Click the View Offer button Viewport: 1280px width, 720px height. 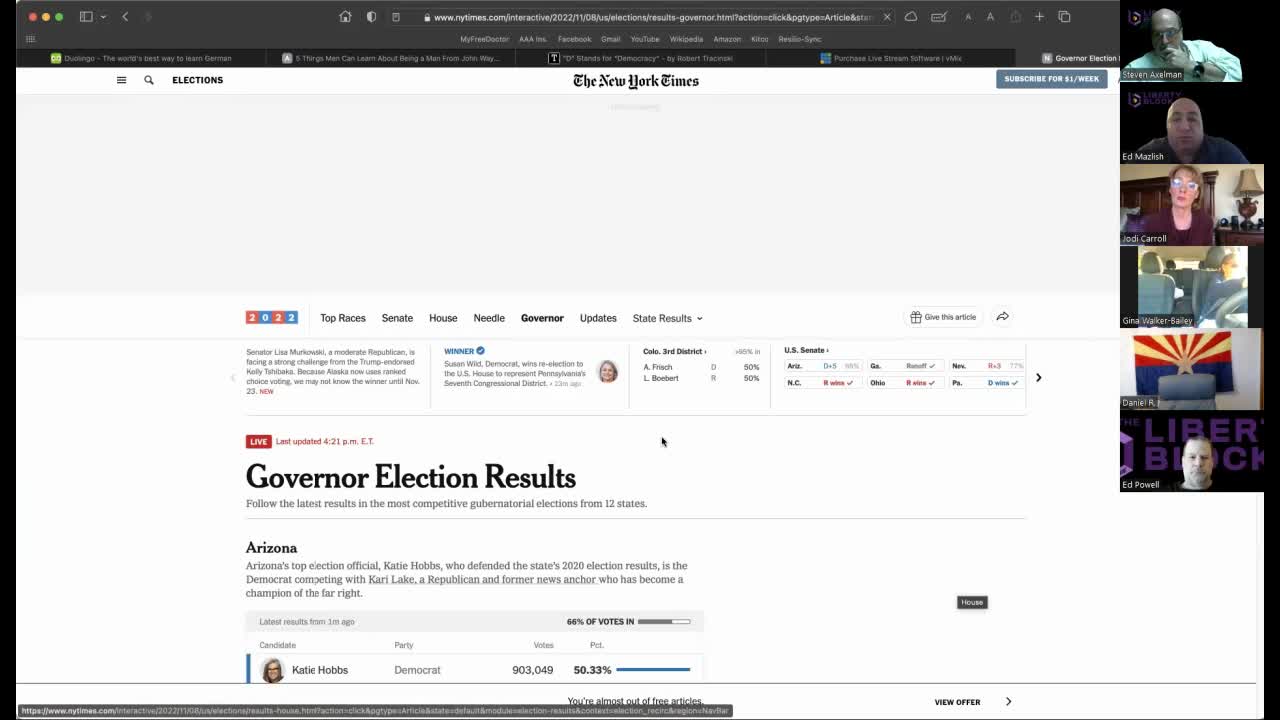[957, 702]
